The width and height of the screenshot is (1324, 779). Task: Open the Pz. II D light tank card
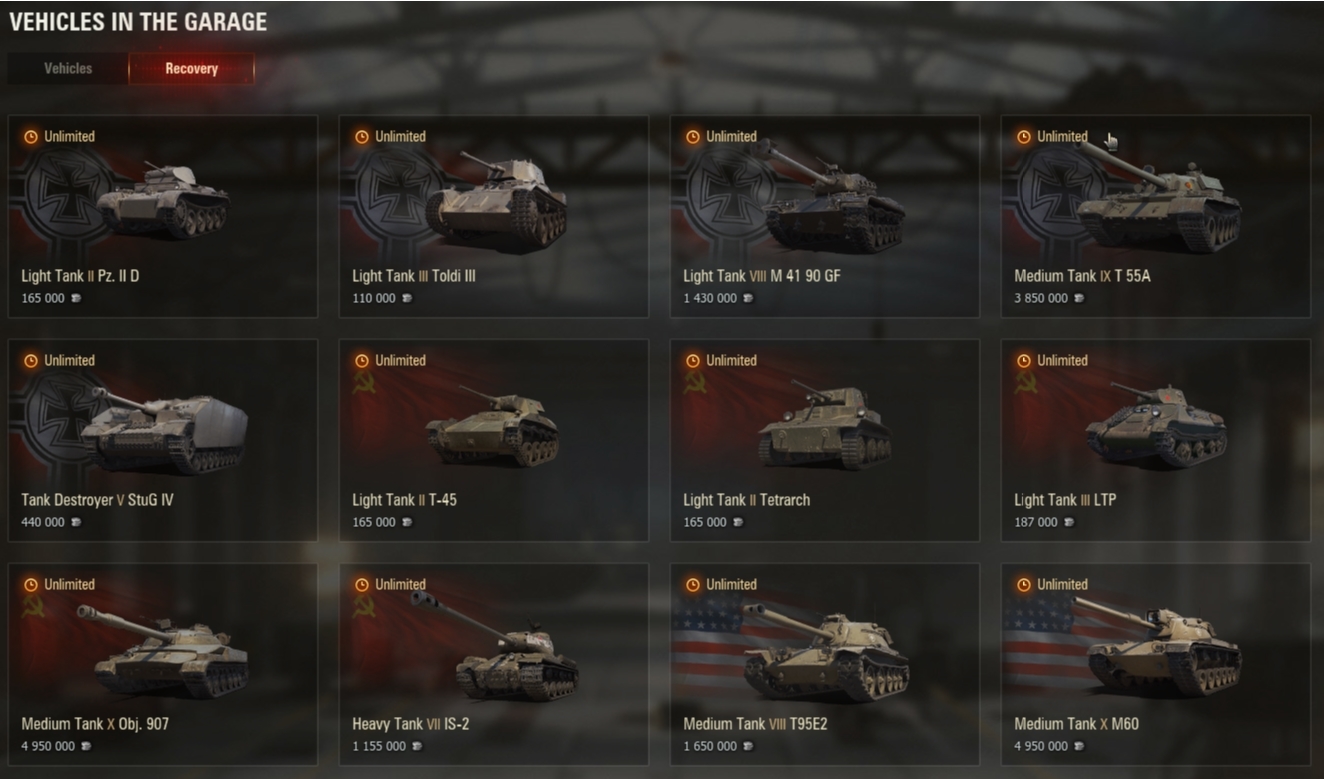pos(163,217)
